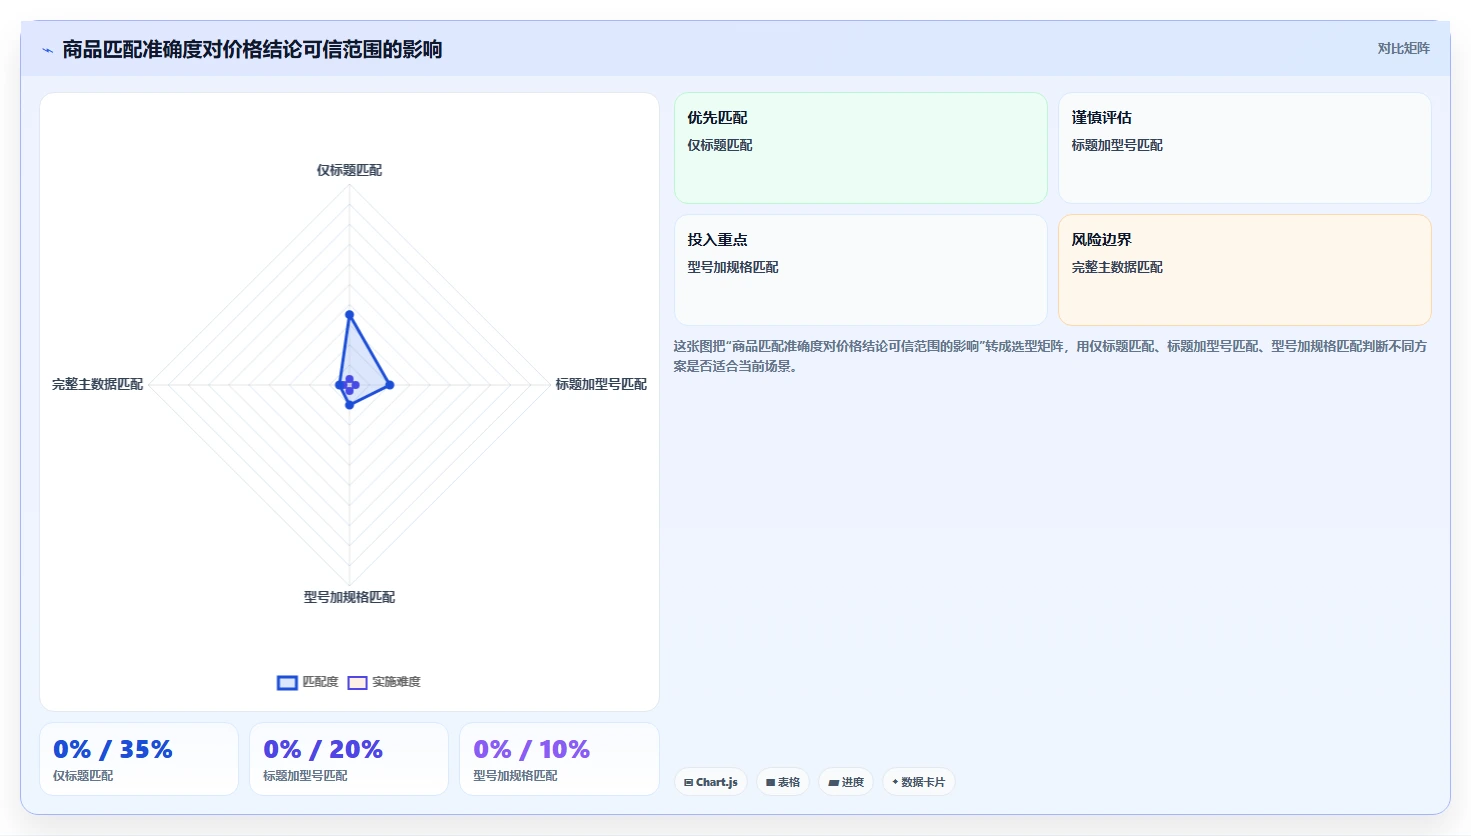1471x836 pixels.
Task: Open the 0% / 20% stat card
Action: point(349,759)
